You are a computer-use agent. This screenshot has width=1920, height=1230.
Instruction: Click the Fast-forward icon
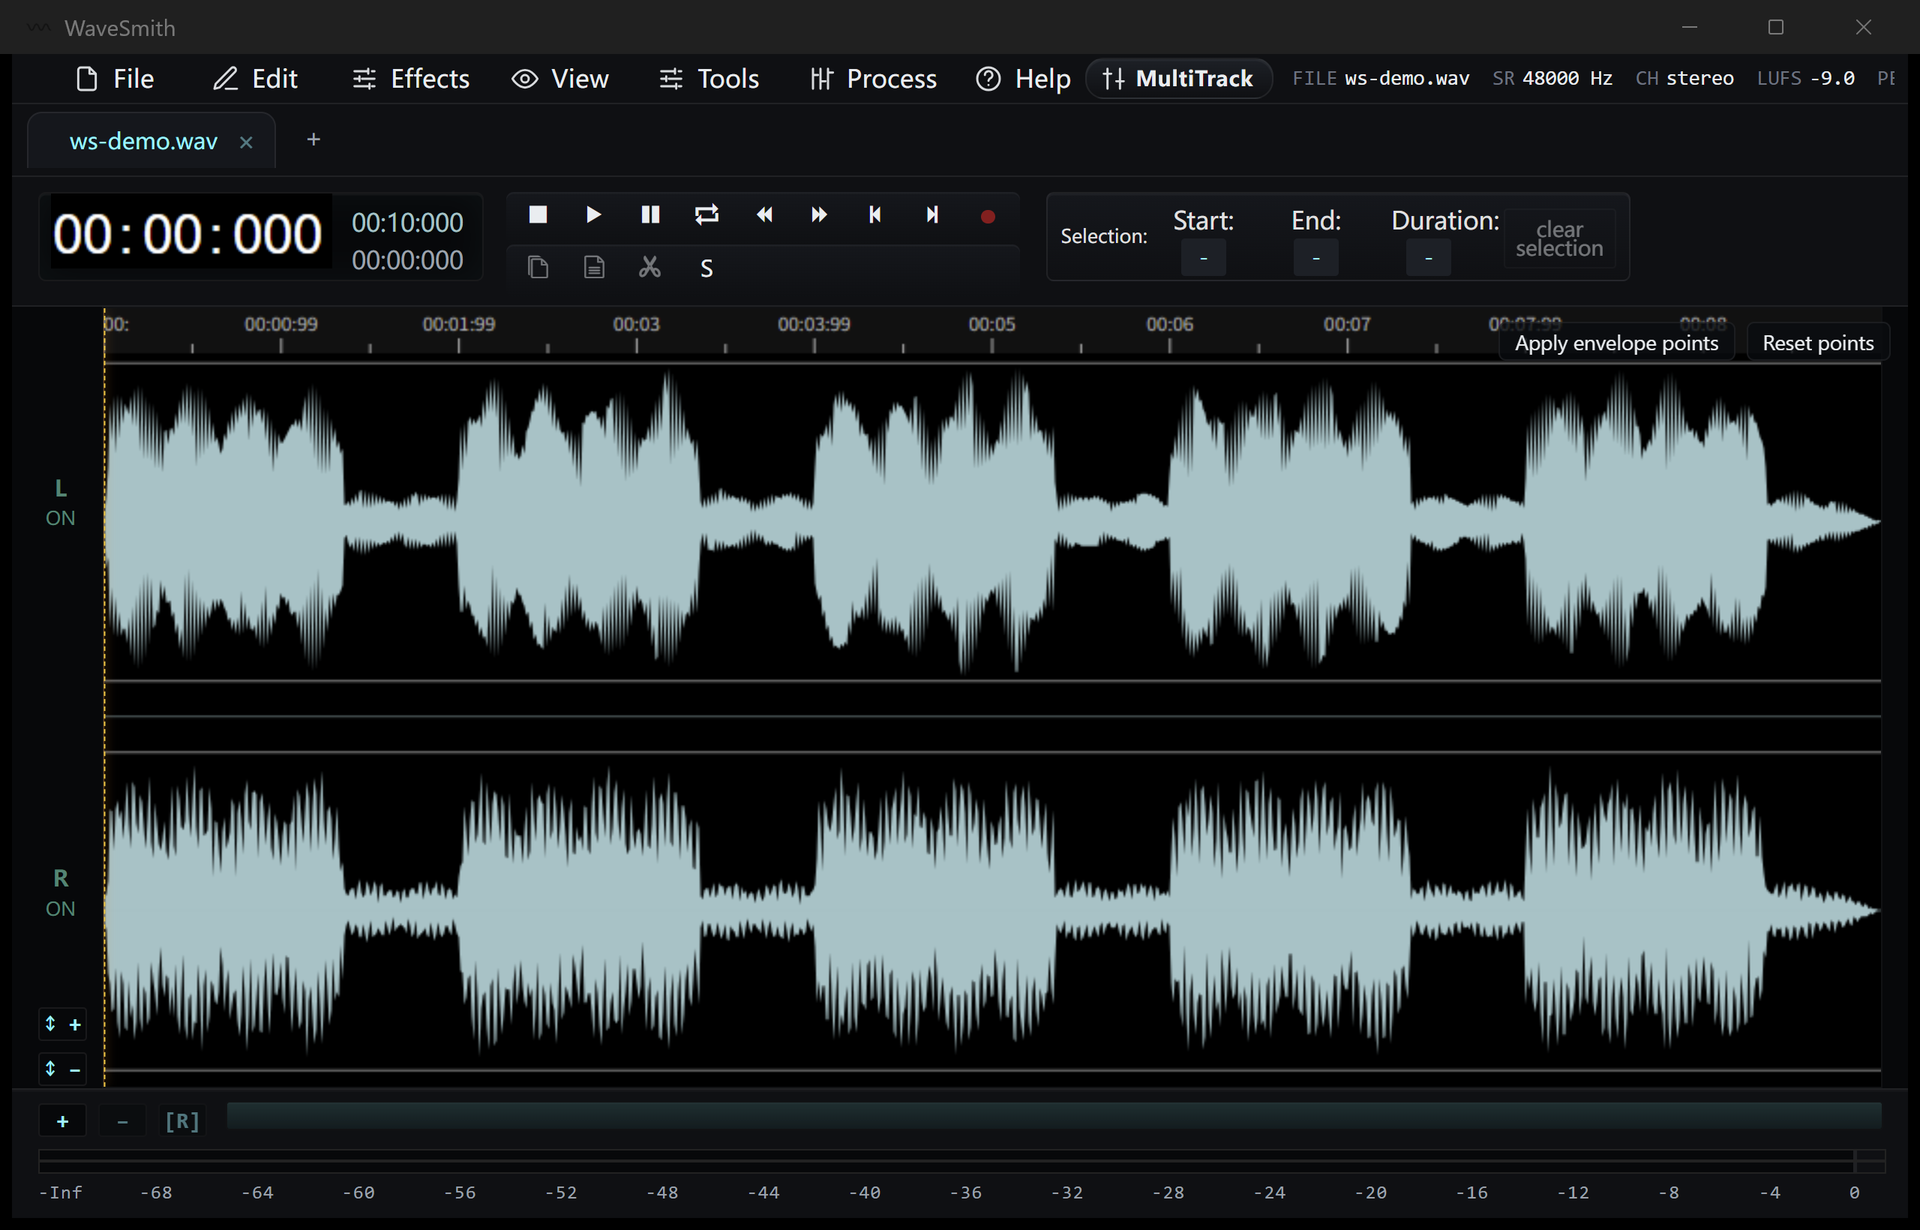pos(819,215)
